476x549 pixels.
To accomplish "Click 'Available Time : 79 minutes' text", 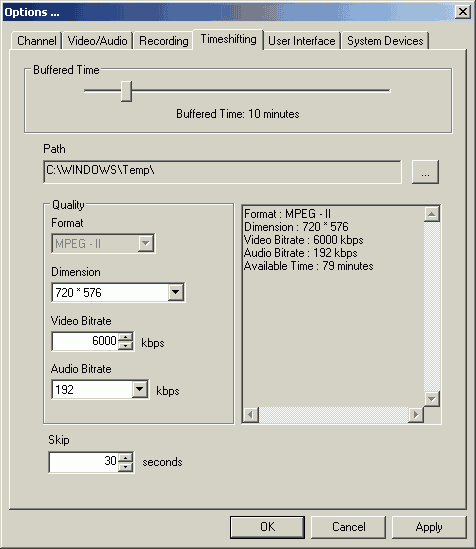I will 309,266.
